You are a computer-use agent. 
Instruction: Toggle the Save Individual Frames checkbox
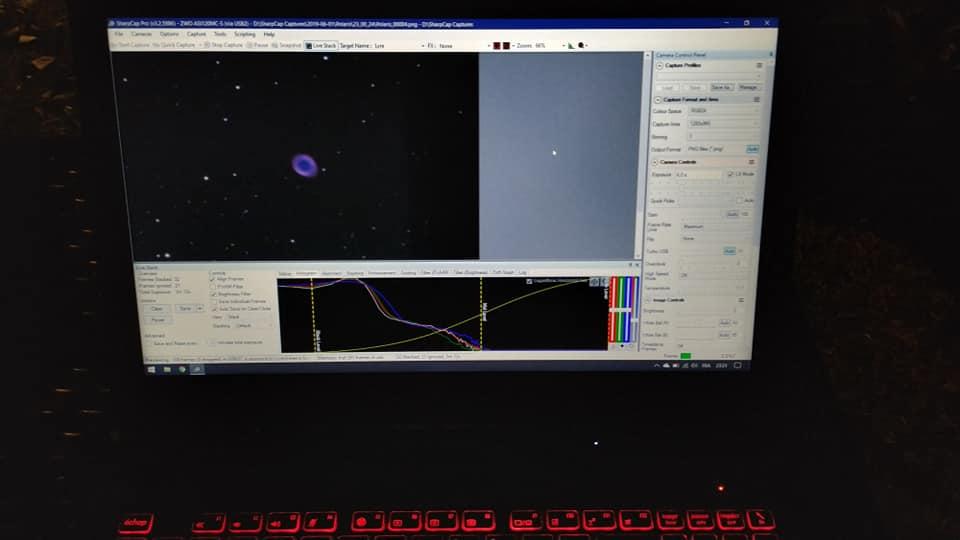click(214, 302)
